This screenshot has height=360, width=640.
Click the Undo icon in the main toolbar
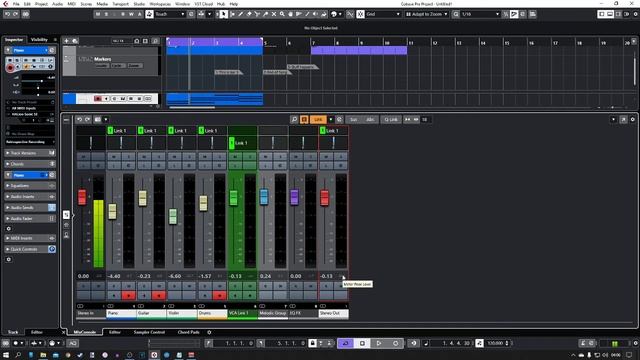click(7, 14)
